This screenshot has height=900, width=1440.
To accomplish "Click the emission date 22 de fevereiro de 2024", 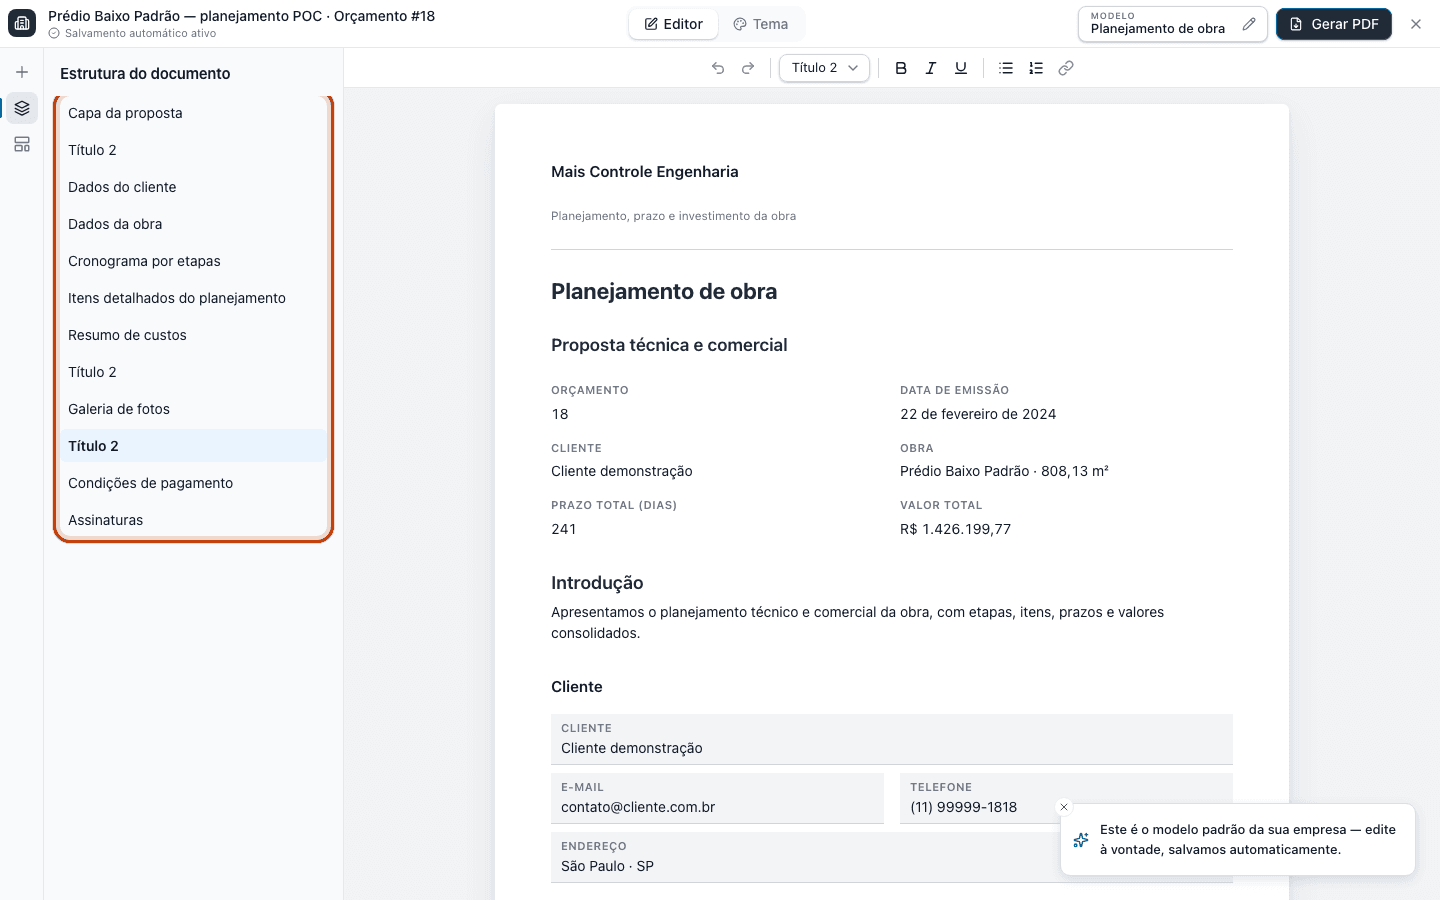I will [x=978, y=414].
